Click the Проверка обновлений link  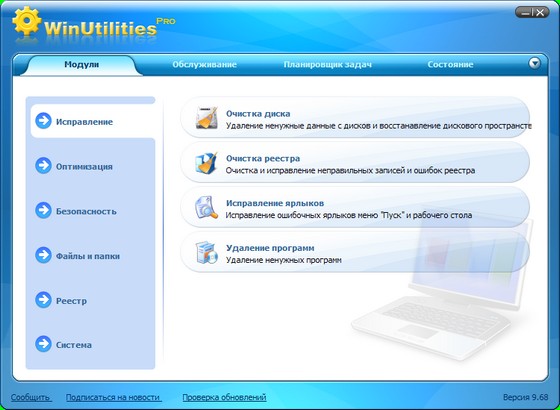click(224, 397)
